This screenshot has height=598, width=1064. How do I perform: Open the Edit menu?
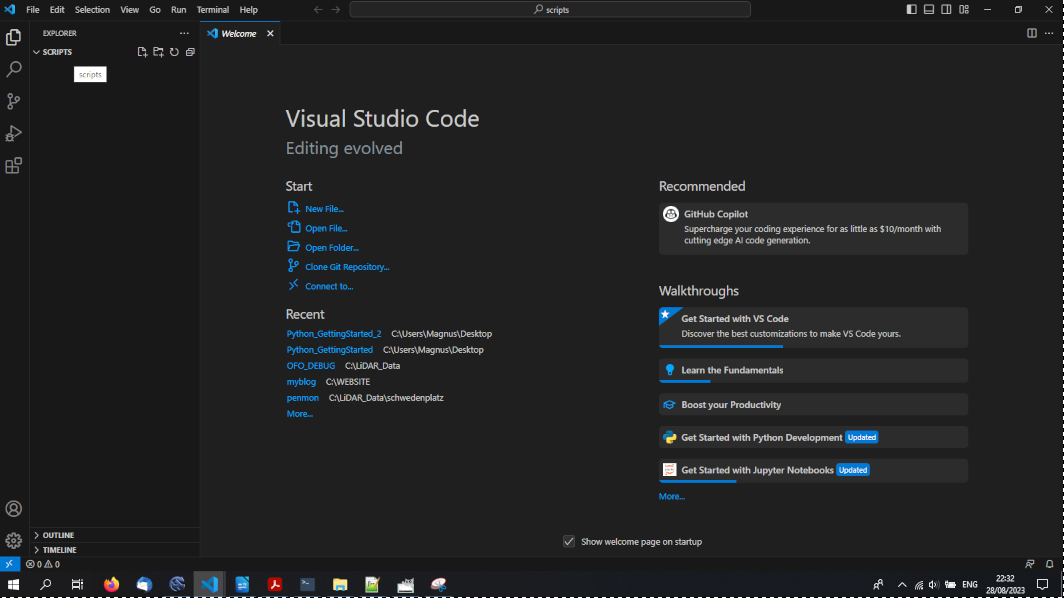[57, 10]
